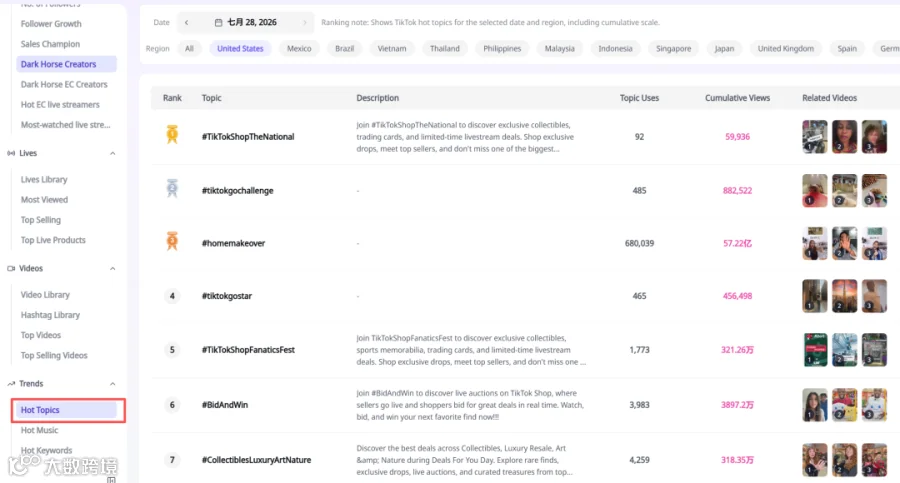The image size is (900, 483).
Task: Open Top Selling Videos in sidebar
Action: pyautogui.click(x=54, y=355)
